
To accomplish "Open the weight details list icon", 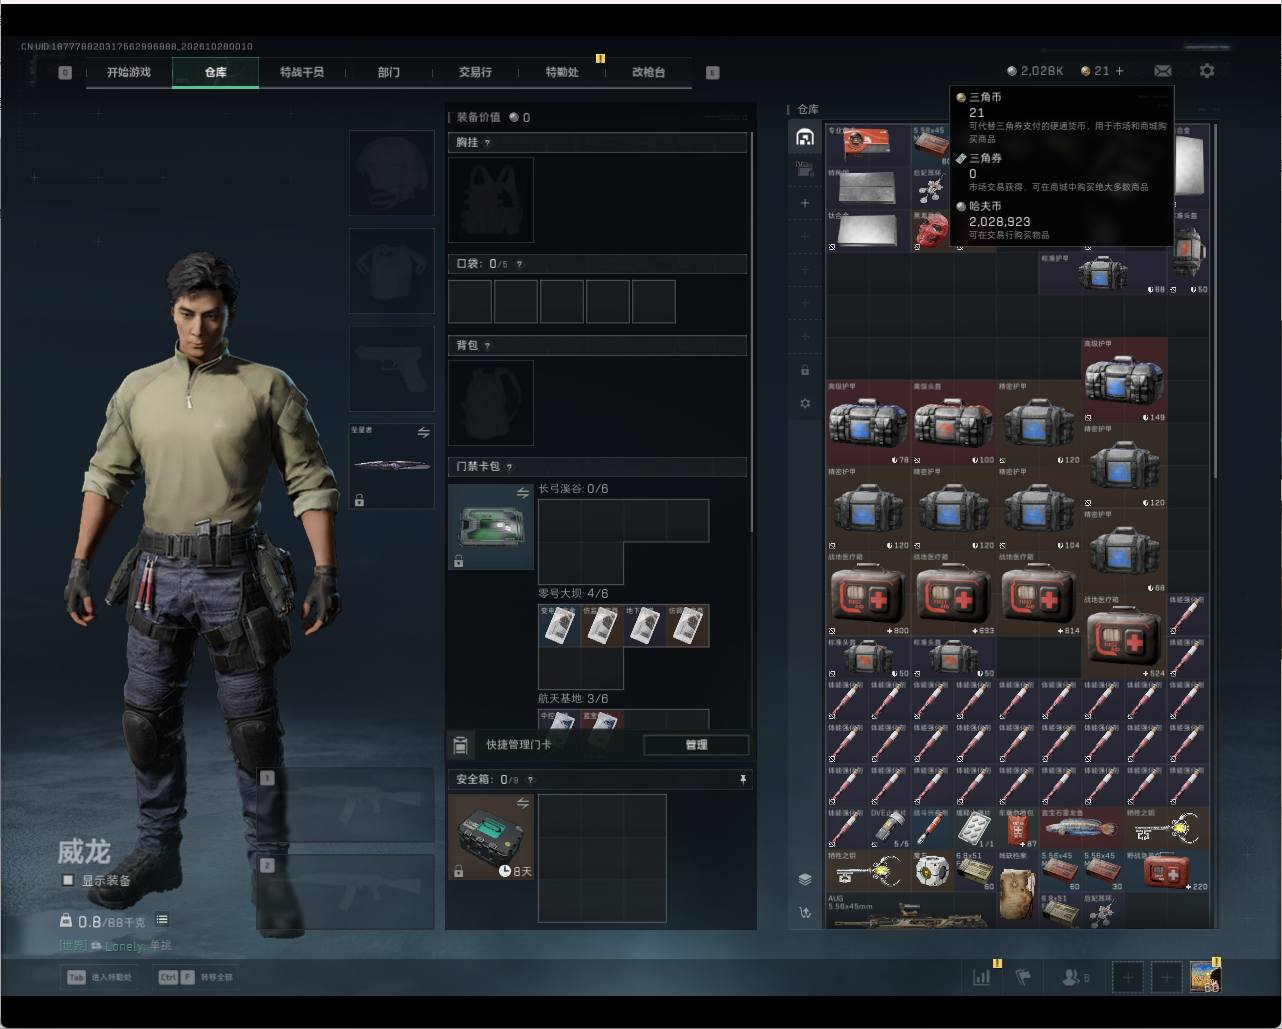I will (x=162, y=920).
